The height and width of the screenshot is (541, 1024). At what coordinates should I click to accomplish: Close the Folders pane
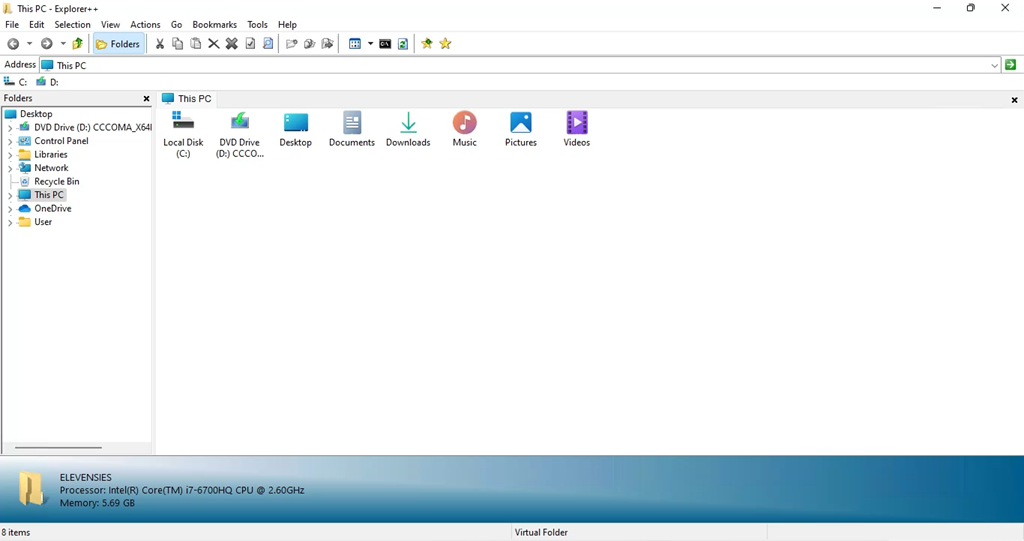(146, 99)
